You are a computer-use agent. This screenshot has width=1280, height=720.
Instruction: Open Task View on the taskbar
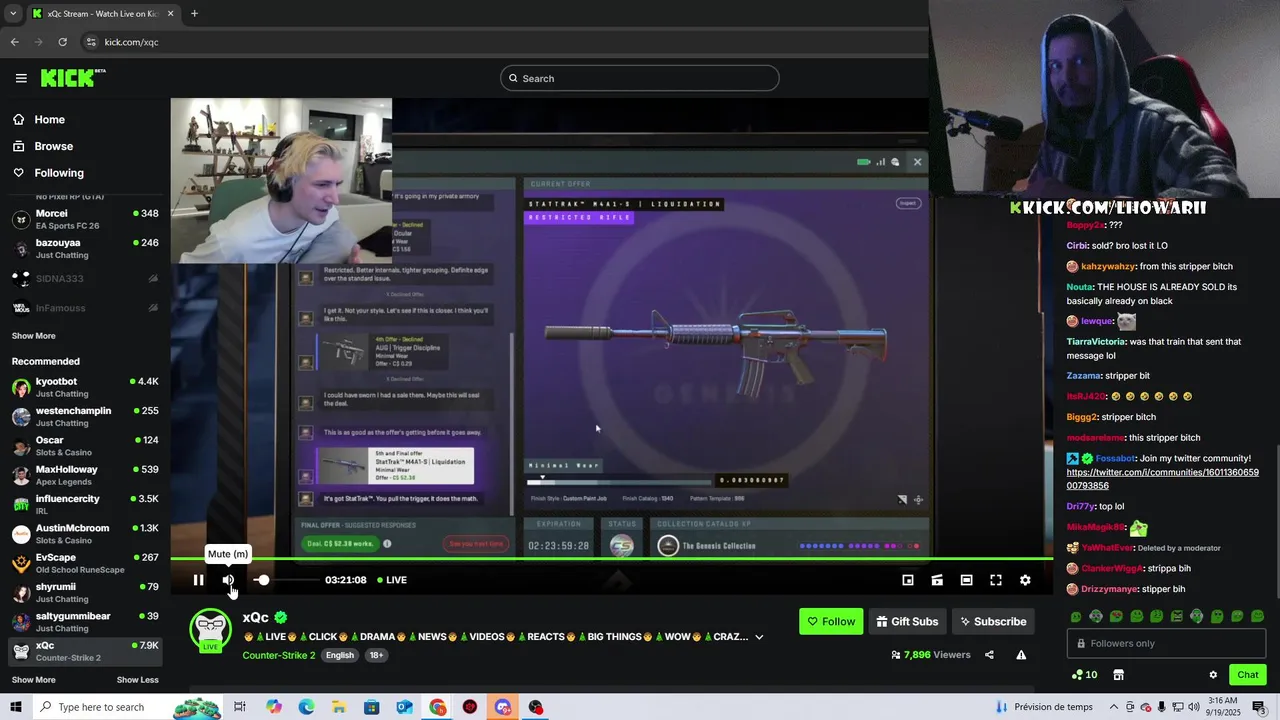pyautogui.click(x=240, y=707)
